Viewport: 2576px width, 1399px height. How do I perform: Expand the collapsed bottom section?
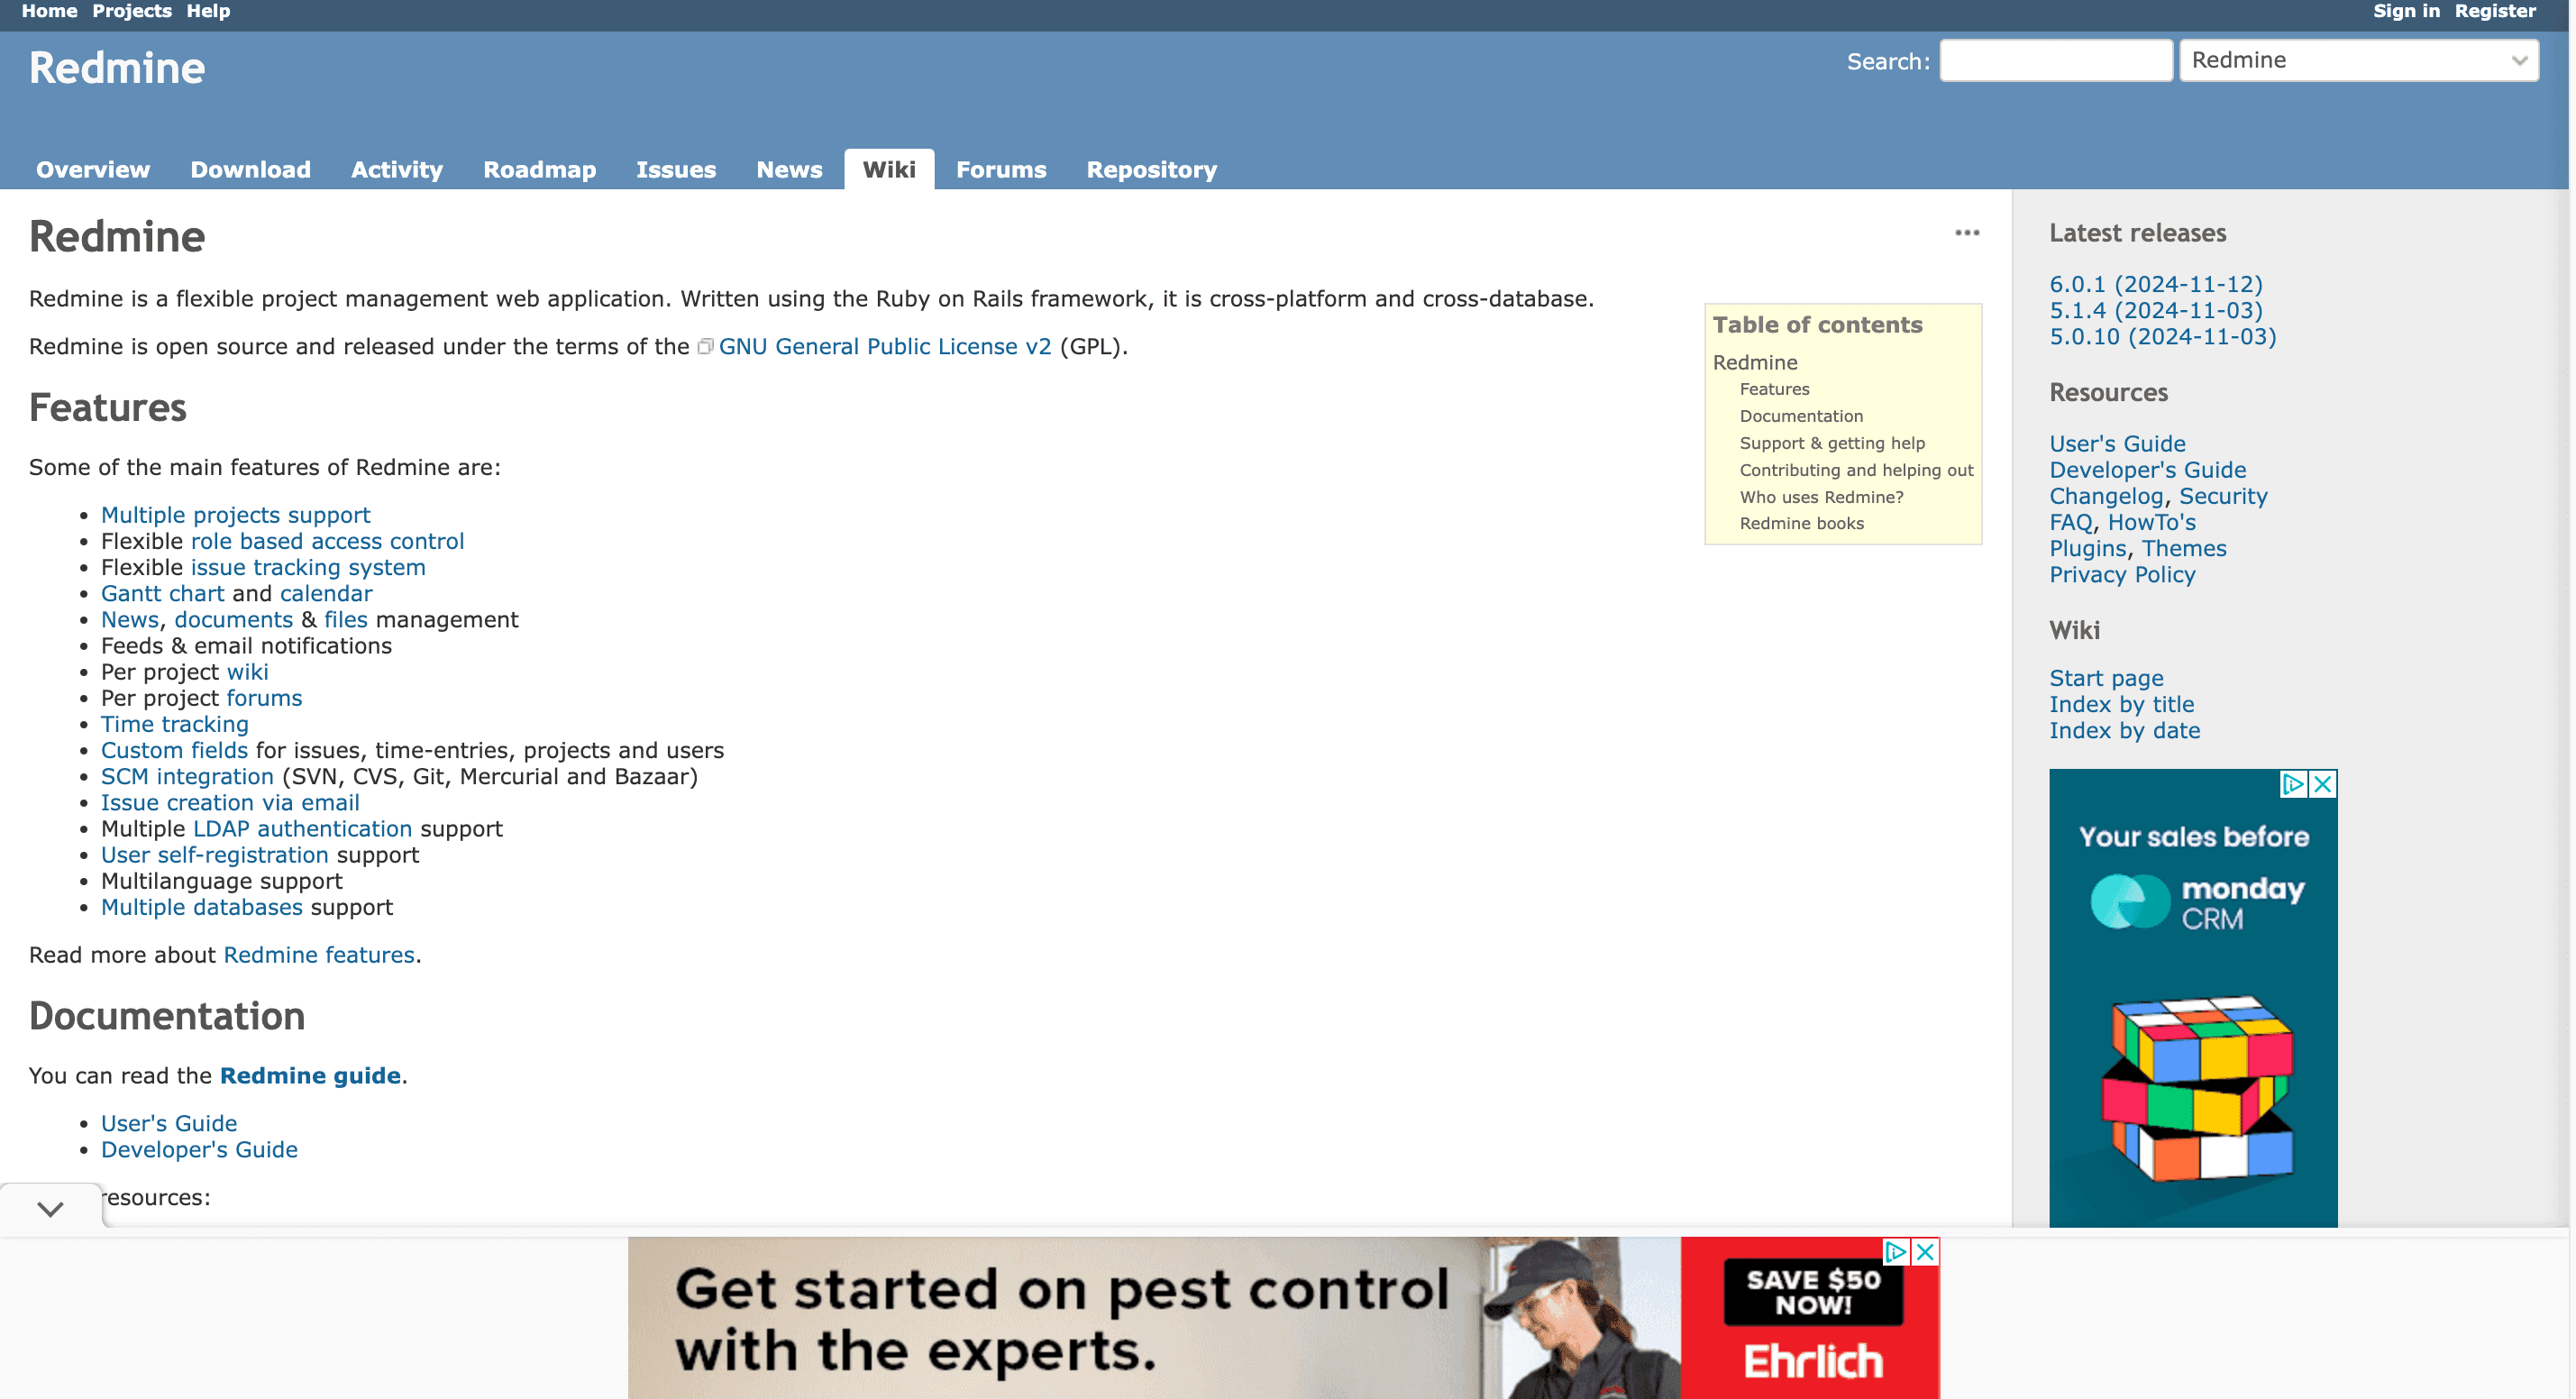pos(48,1206)
